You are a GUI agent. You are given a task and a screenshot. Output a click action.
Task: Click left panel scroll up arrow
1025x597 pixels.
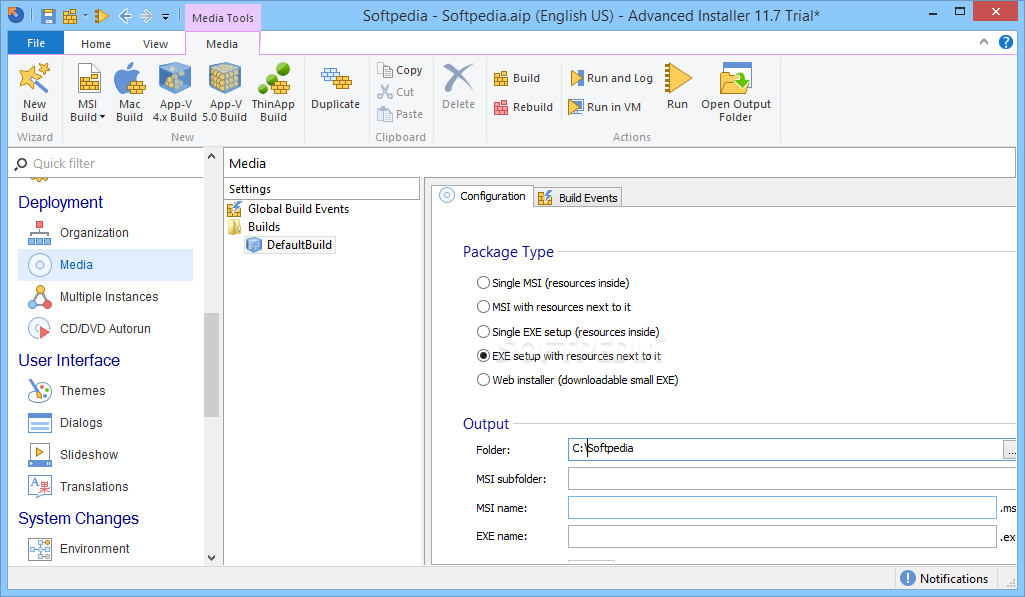click(211, 157)
